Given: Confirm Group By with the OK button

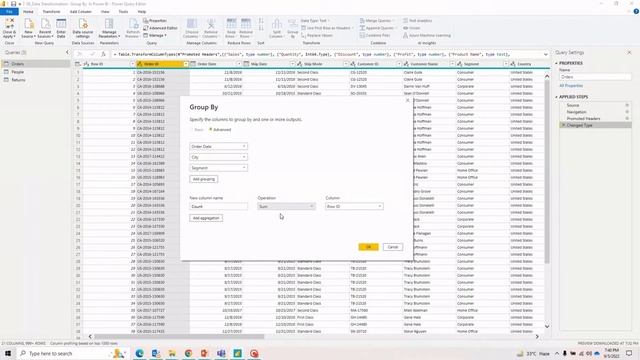Looking at the screenshot, I should click(x=369, y=247).
